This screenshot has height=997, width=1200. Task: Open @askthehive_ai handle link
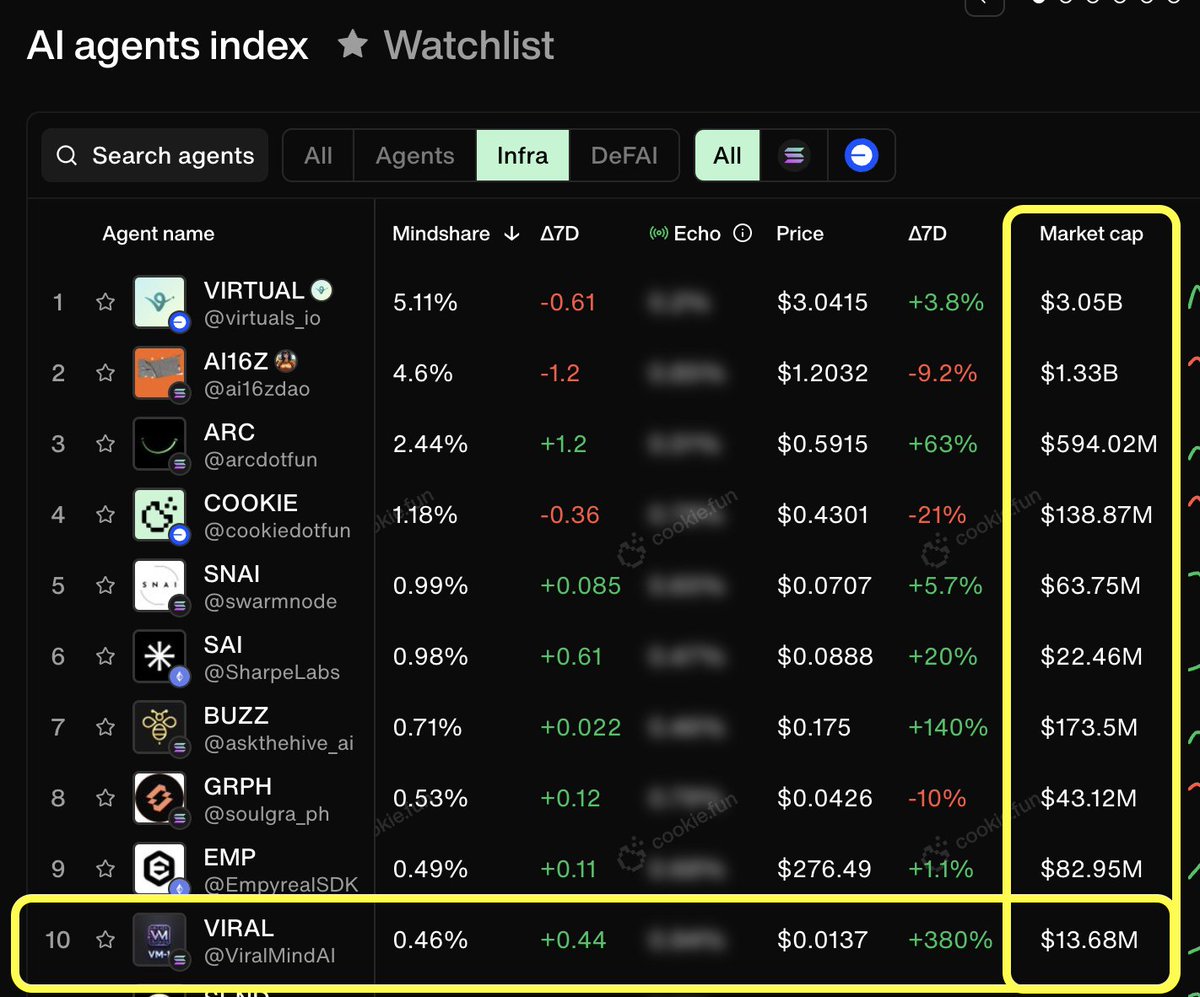[x=278, y=744]
